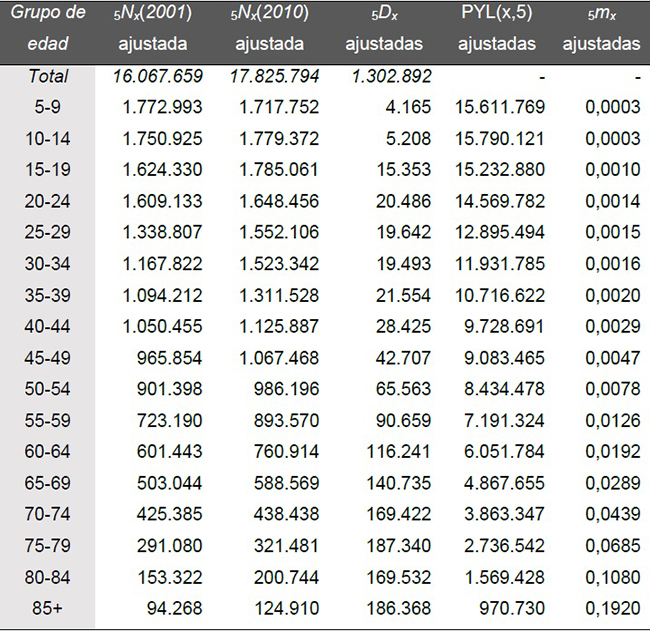Select the 5mx ajustadas column header
Viewport: 650px width, 631px height.
(x=601, y=28)
